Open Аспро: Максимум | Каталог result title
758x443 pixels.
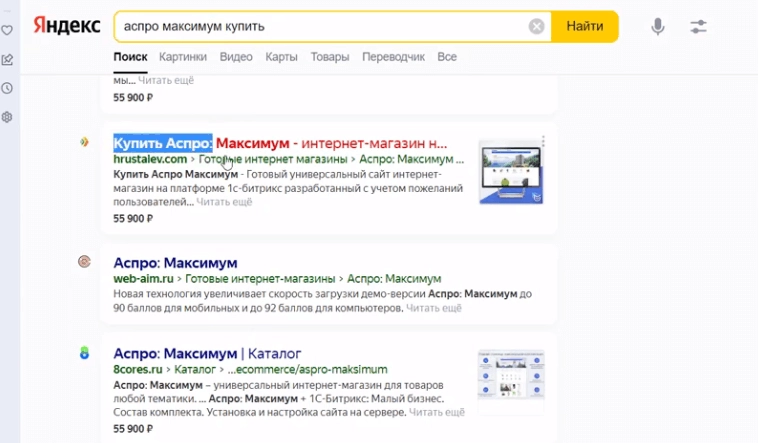[207, 354]
